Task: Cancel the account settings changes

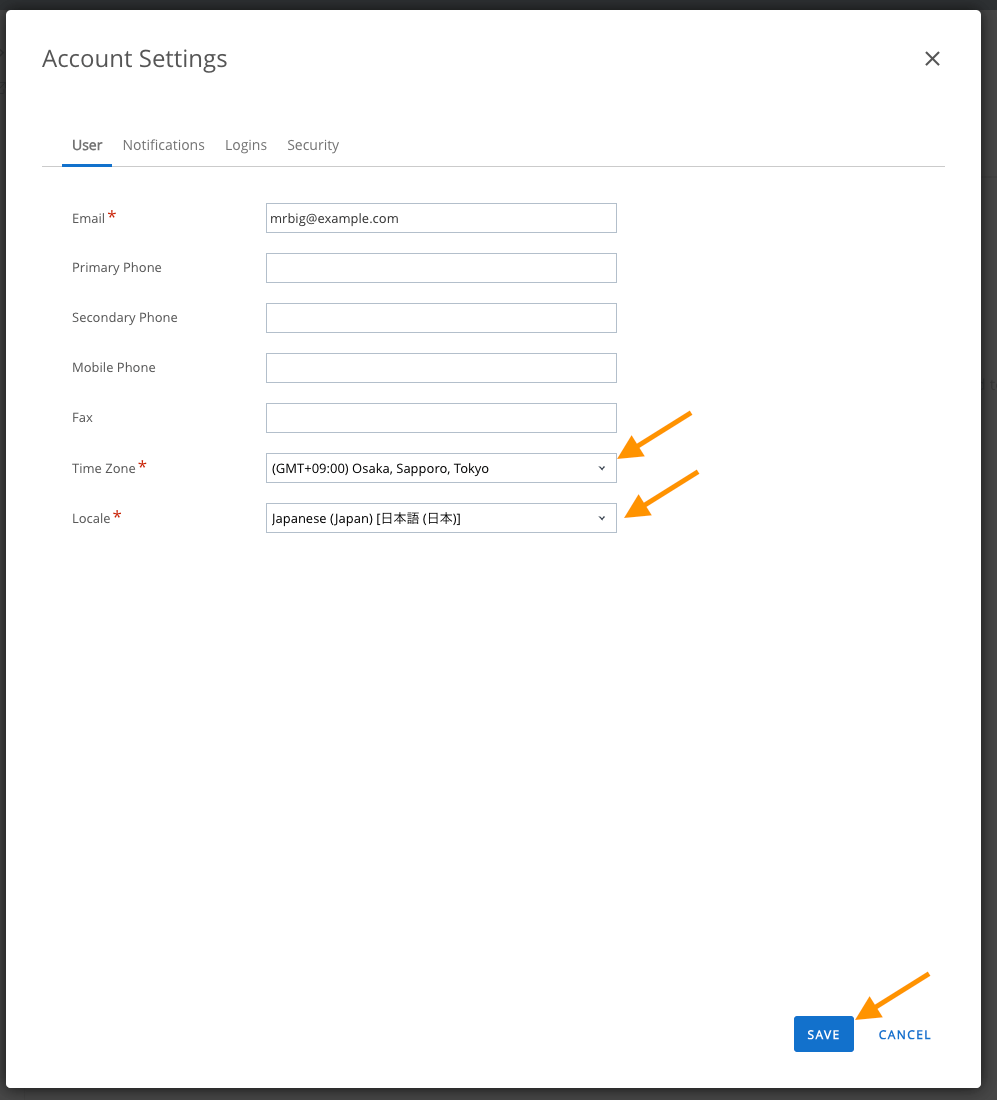Action: click(x=904, y=1035)
